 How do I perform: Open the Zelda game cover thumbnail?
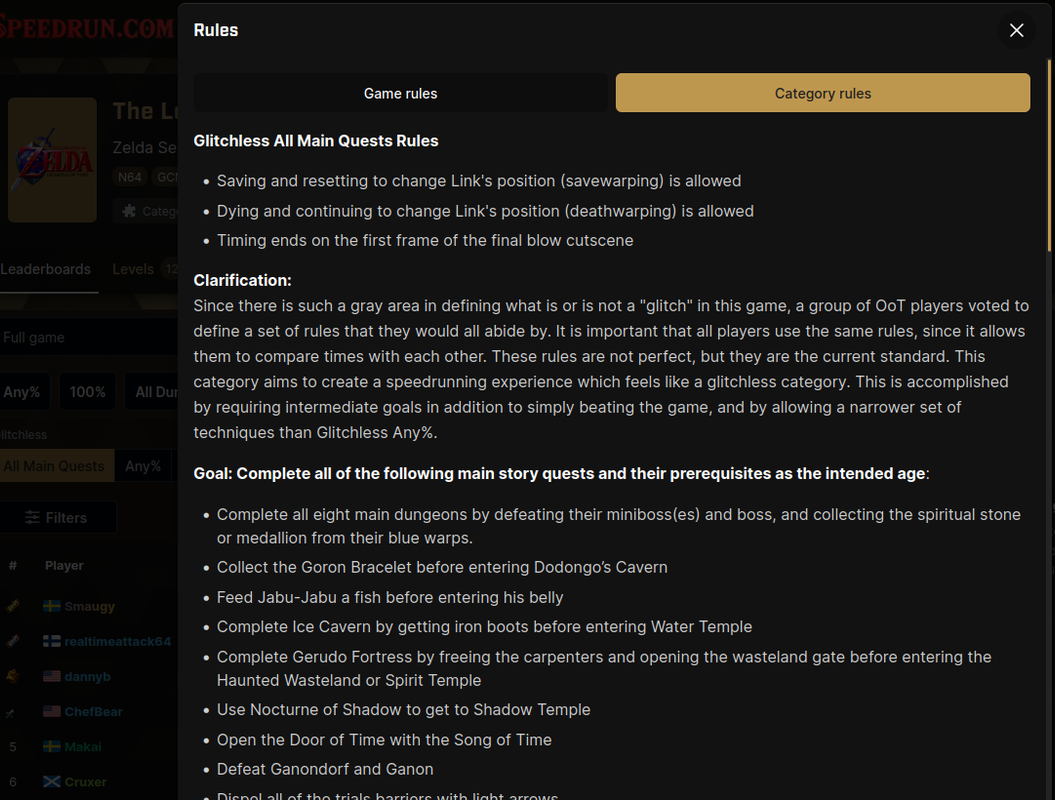(52, 159)
